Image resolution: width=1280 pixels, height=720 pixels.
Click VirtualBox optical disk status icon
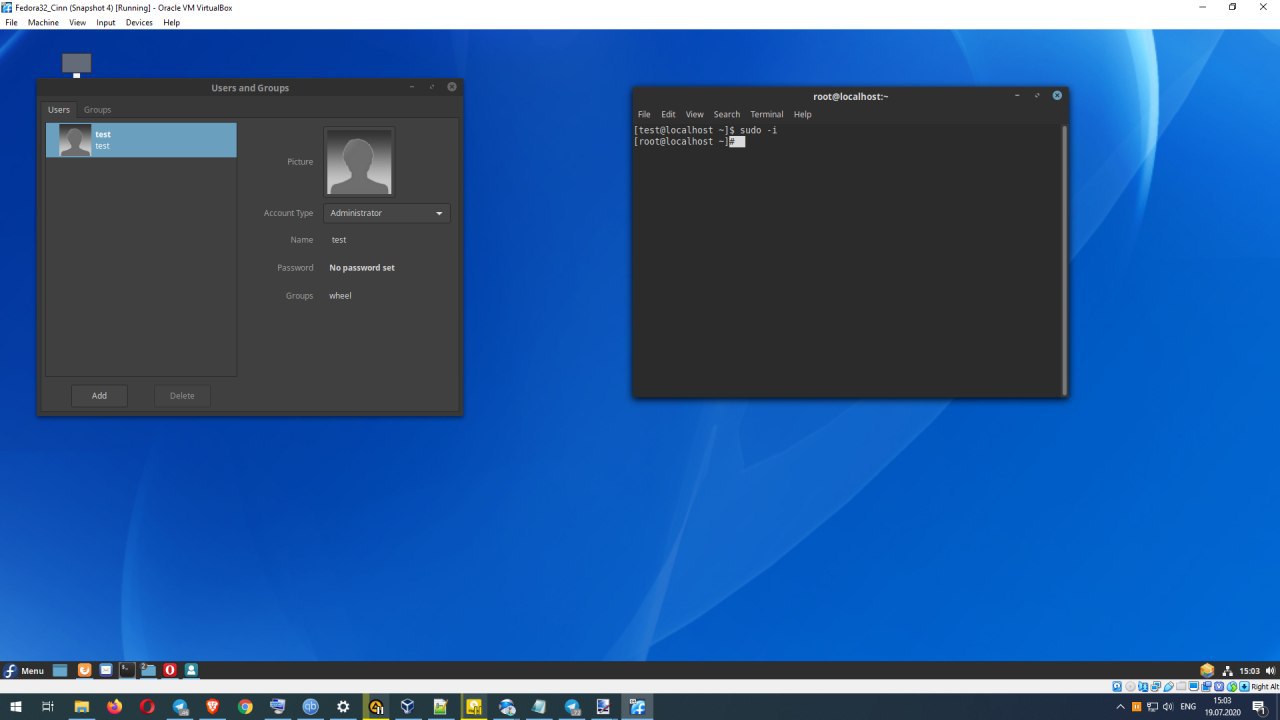[x=1130, y=686]
